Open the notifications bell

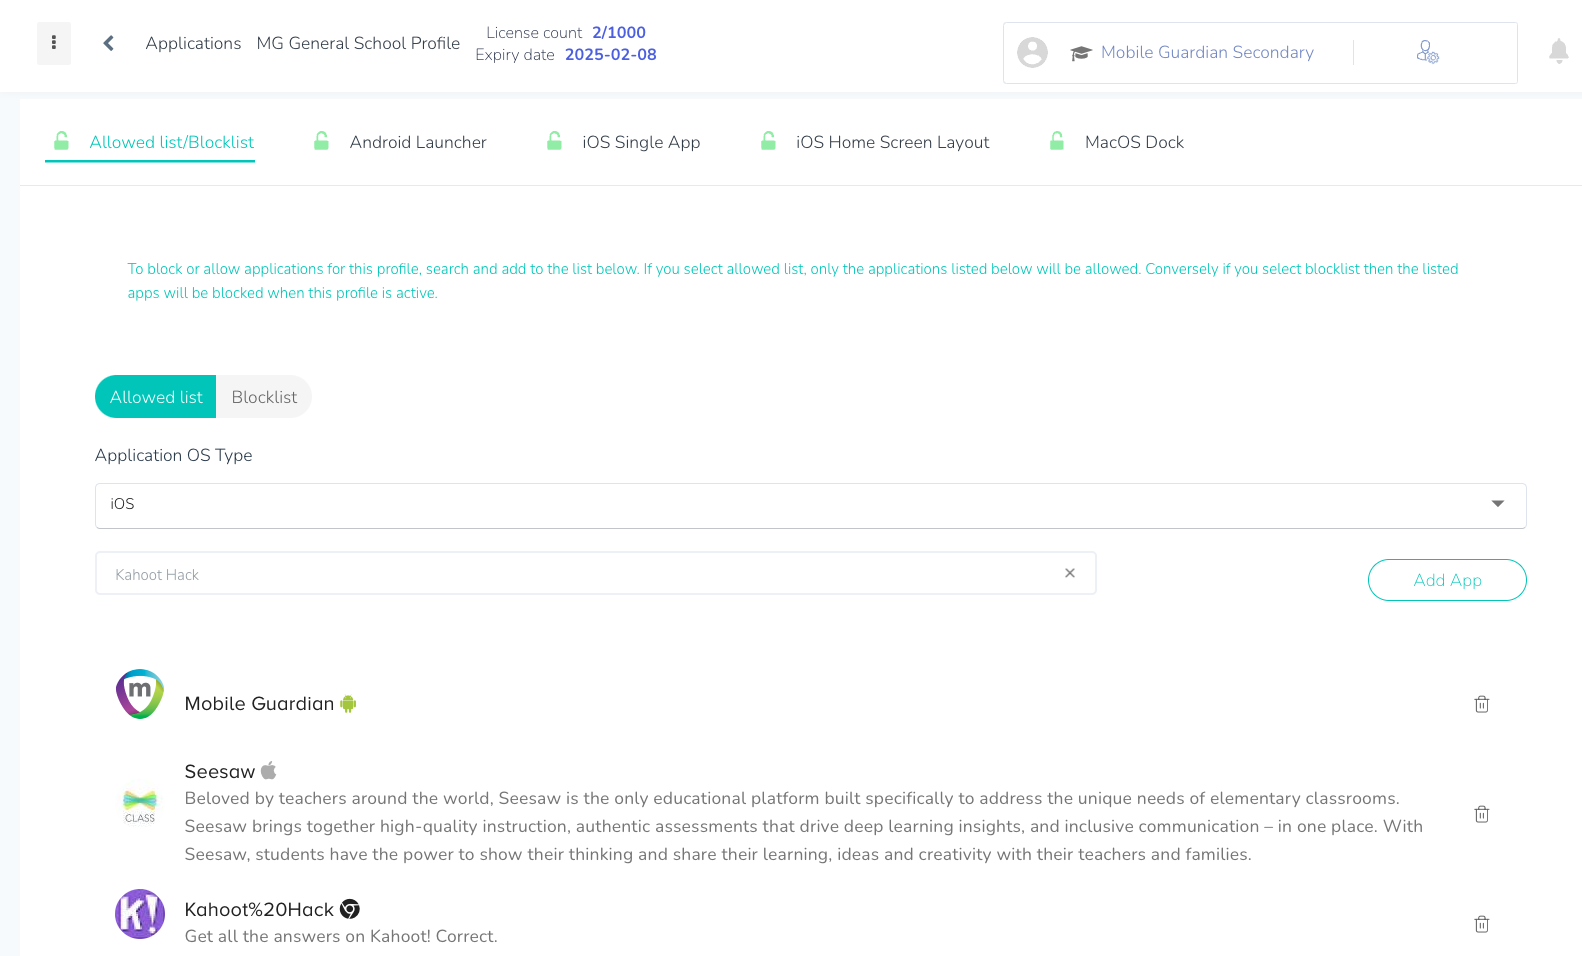(1558, 51)
